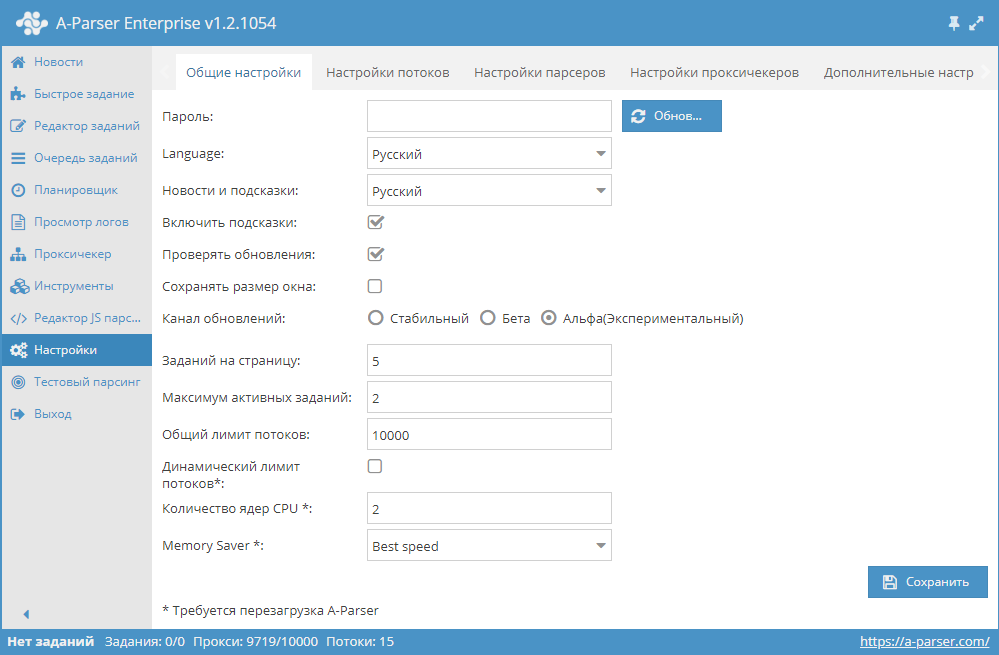Switch to Общие настройки tab

point(243,73)
